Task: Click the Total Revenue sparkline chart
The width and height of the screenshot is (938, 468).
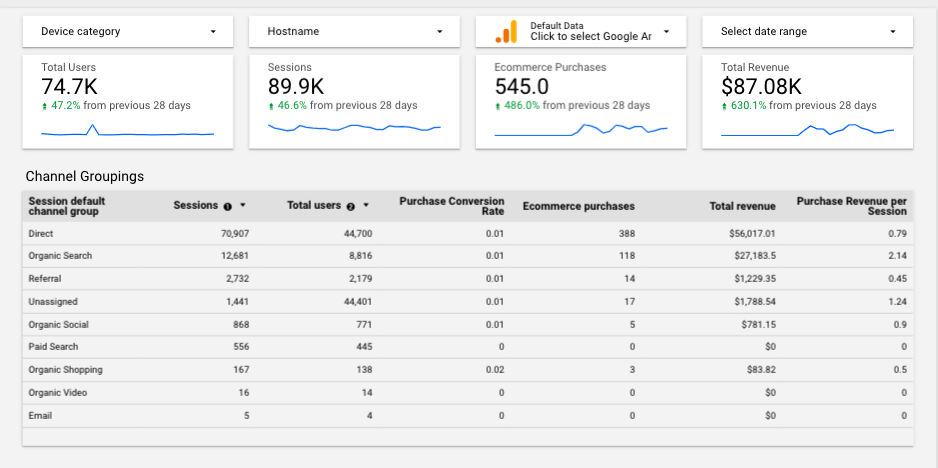Action: [x=807, y=130]
